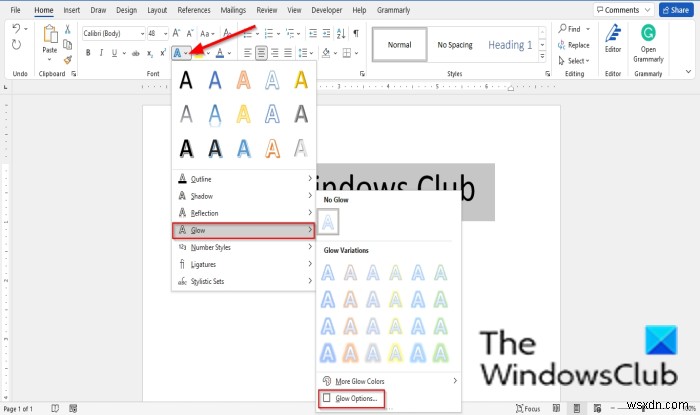Open Borders dropdown arrow
Screen dimensions: 700x415
pyautogui.click(x=357, y=53)
